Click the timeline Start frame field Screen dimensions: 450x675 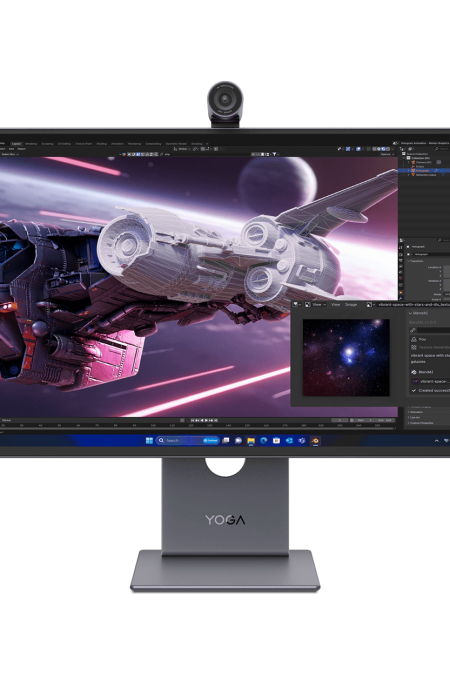[x=363, y=420]
